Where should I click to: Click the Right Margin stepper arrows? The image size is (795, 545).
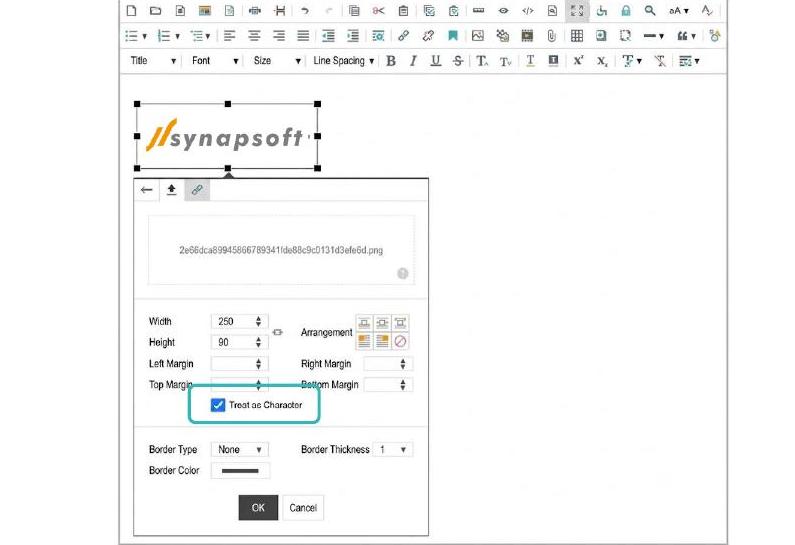(x=403, y=364)
